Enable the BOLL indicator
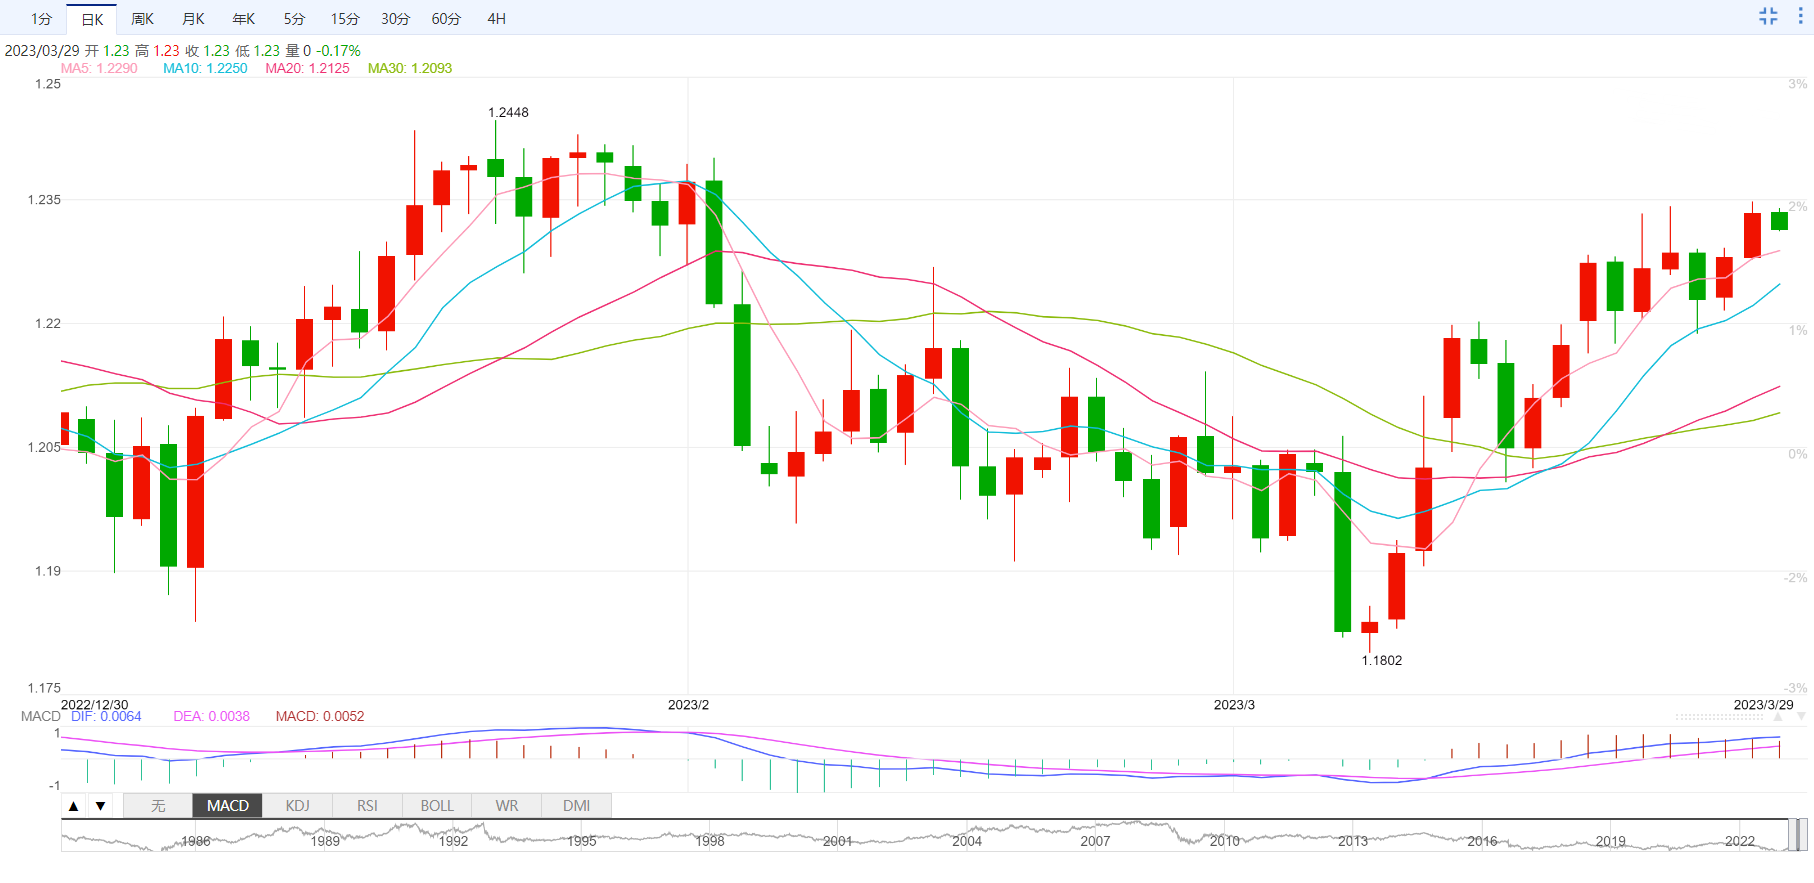 [x=437, y=806]
